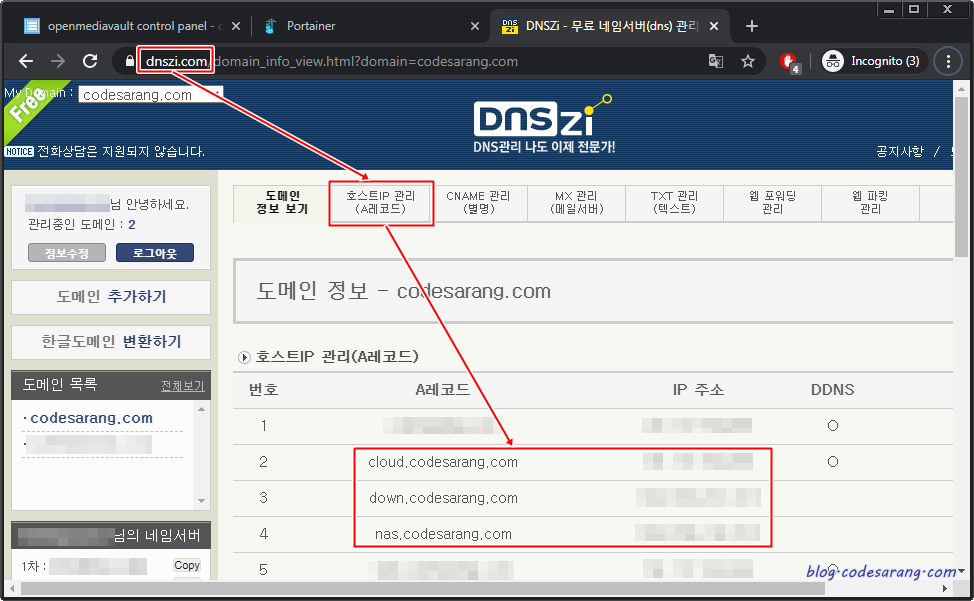
Task: Open the MX 관리 (메일서버) tab
Action: 576,203
